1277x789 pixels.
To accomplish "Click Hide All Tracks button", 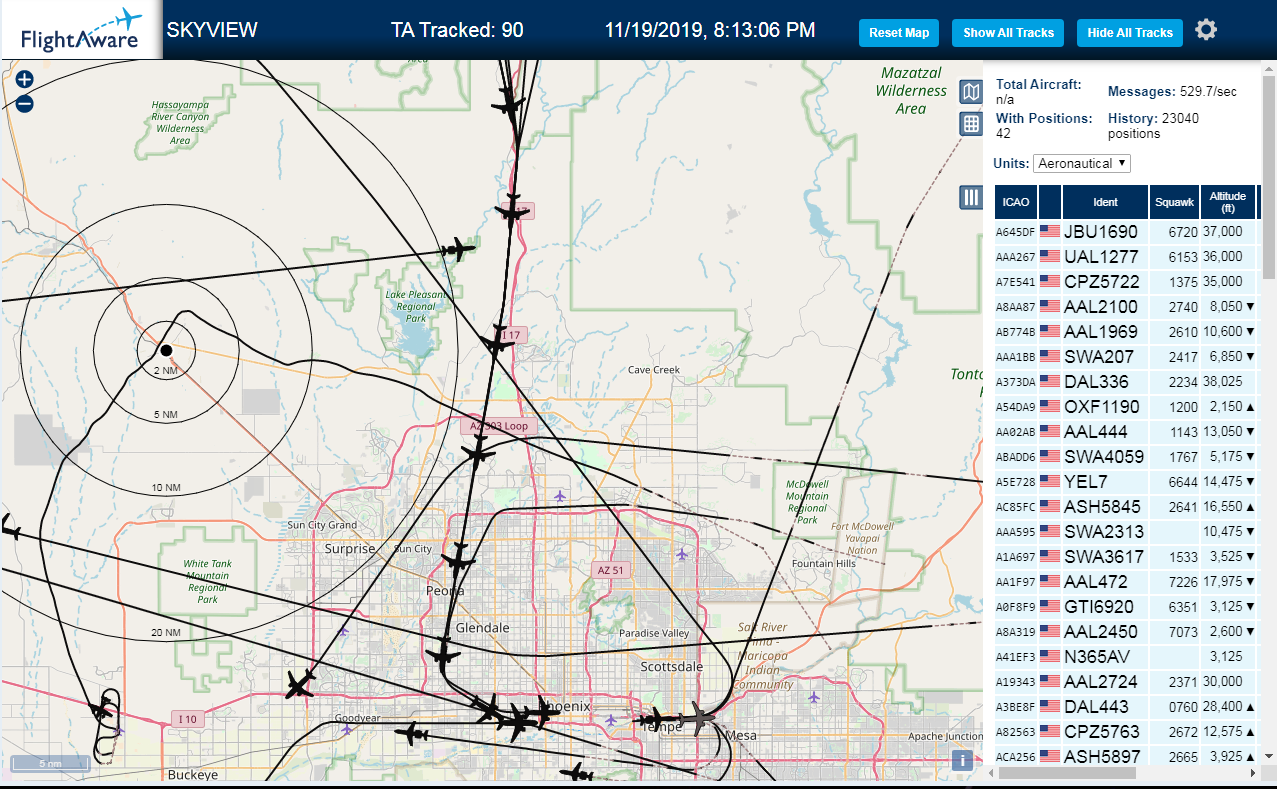I will [1130, 33].
